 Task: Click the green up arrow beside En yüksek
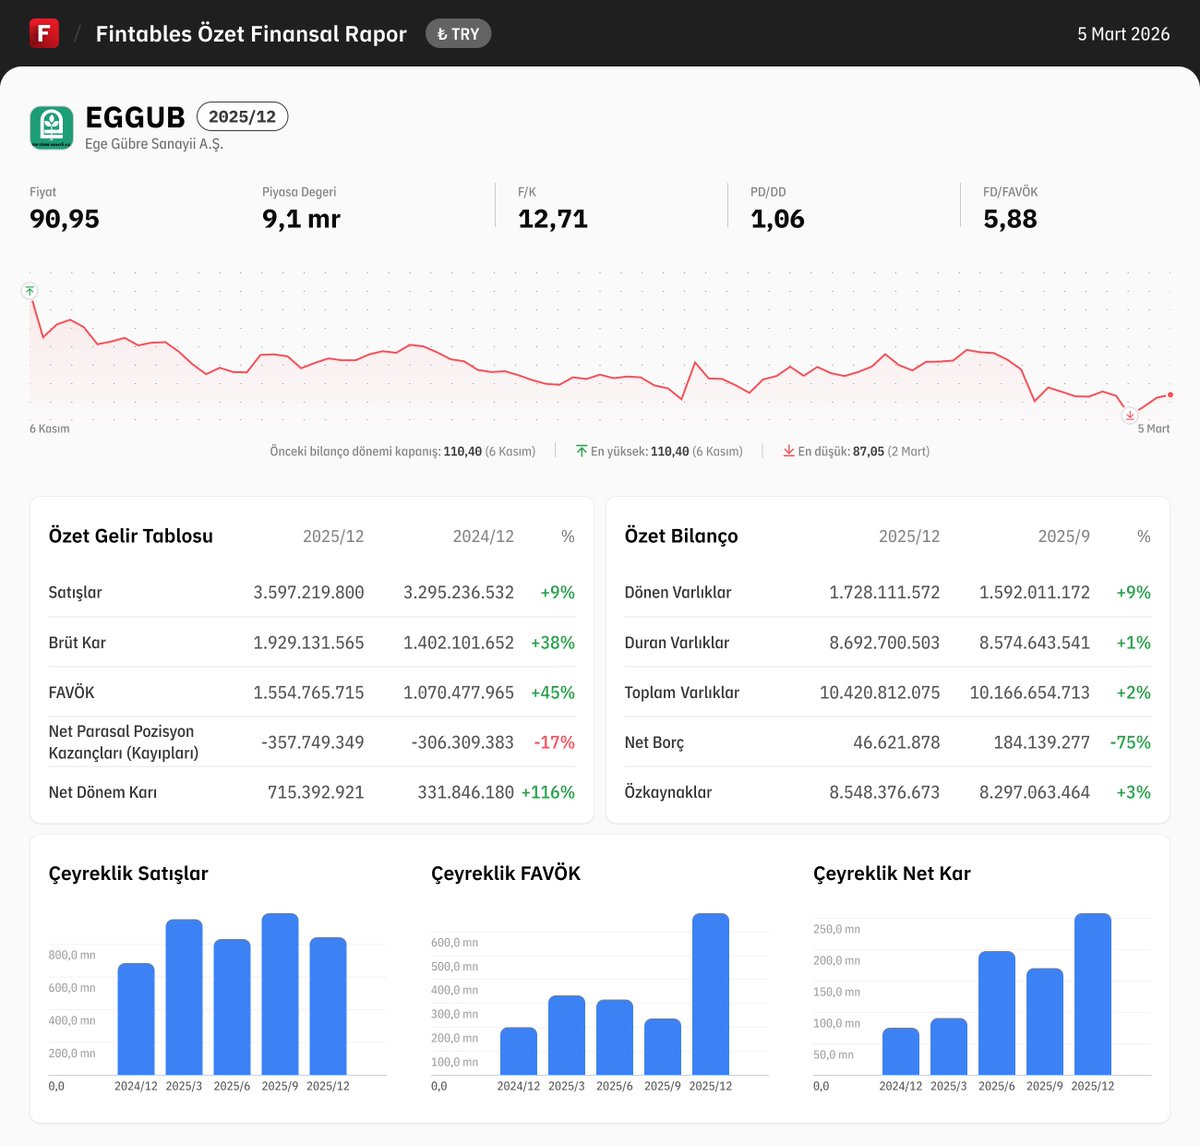coord(581,451)
